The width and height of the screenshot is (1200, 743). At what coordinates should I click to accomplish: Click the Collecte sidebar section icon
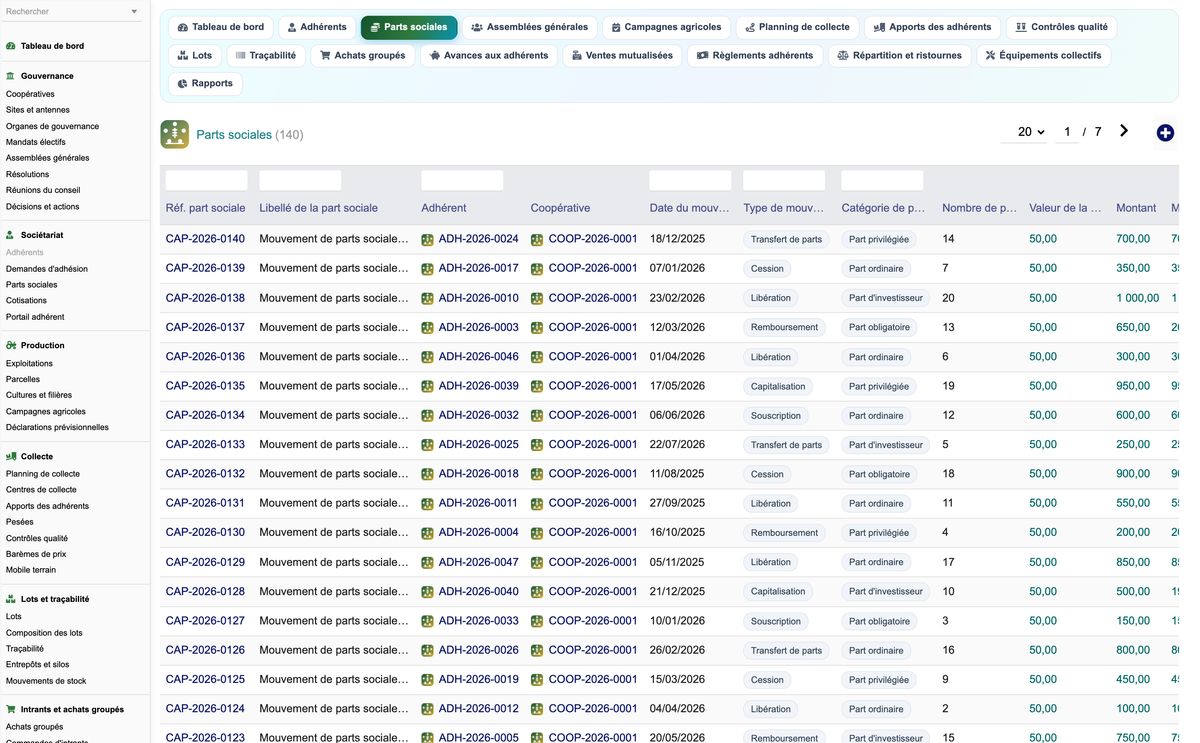point(11,457)
